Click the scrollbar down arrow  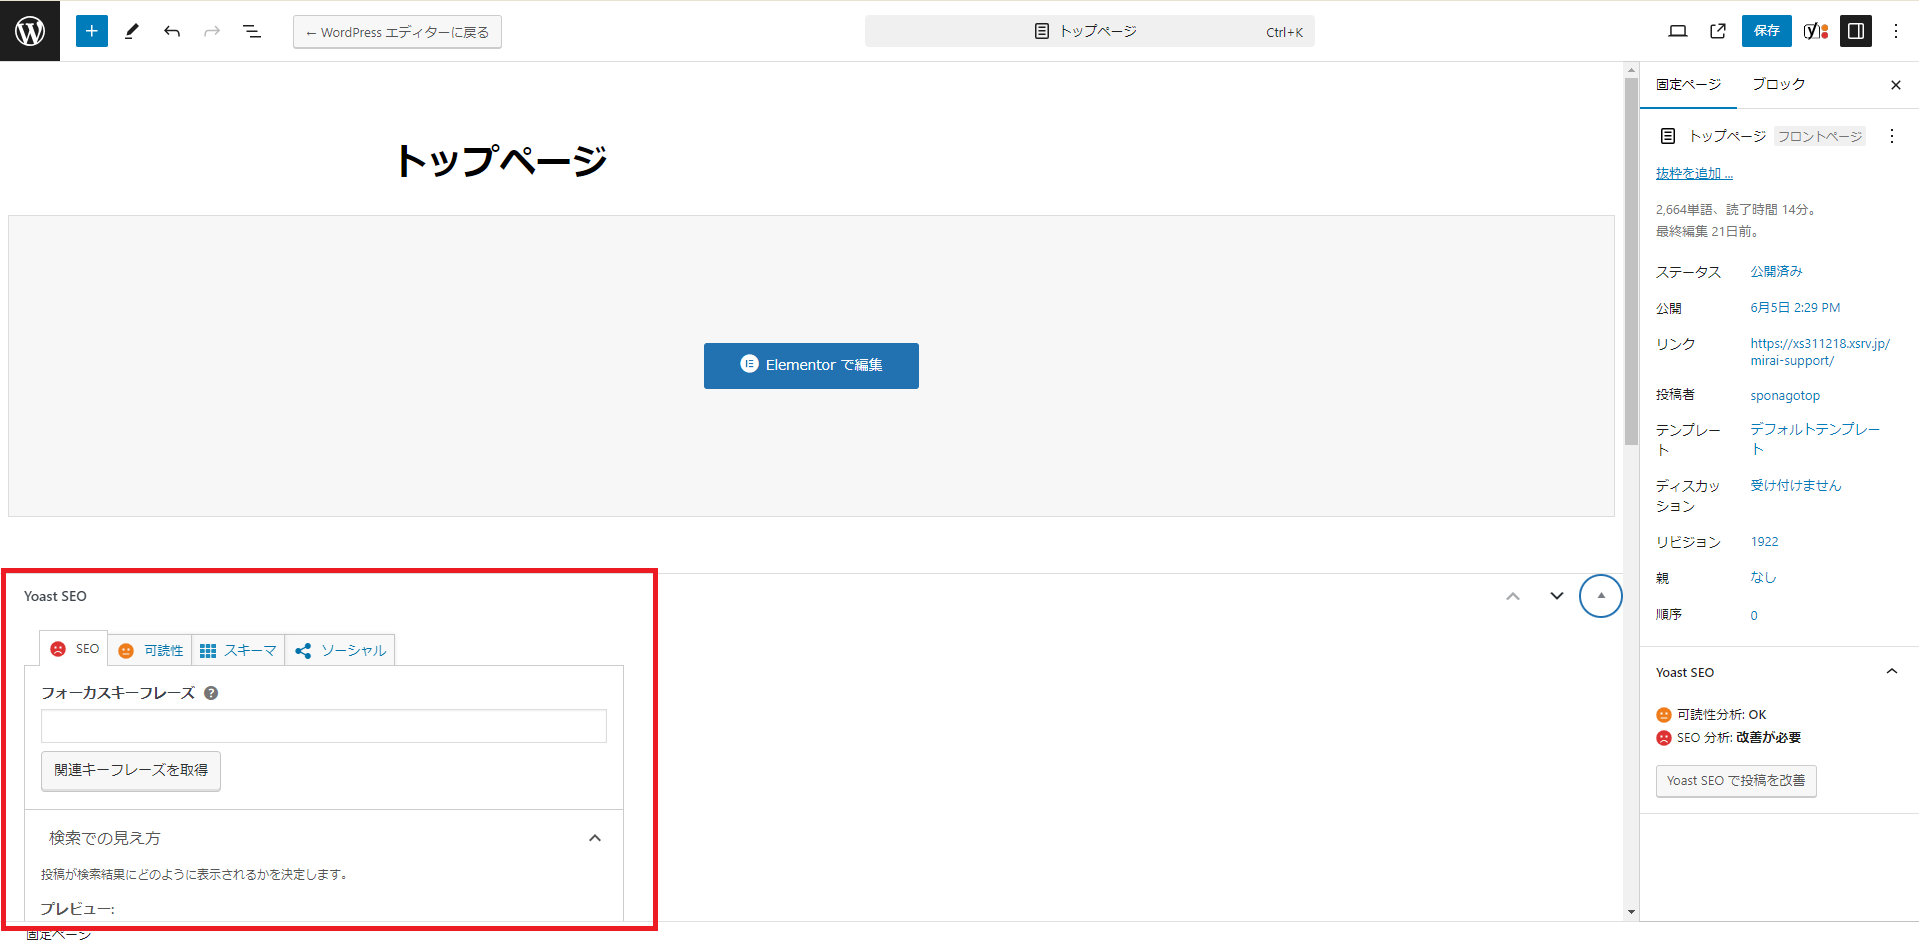point(1631,912)
